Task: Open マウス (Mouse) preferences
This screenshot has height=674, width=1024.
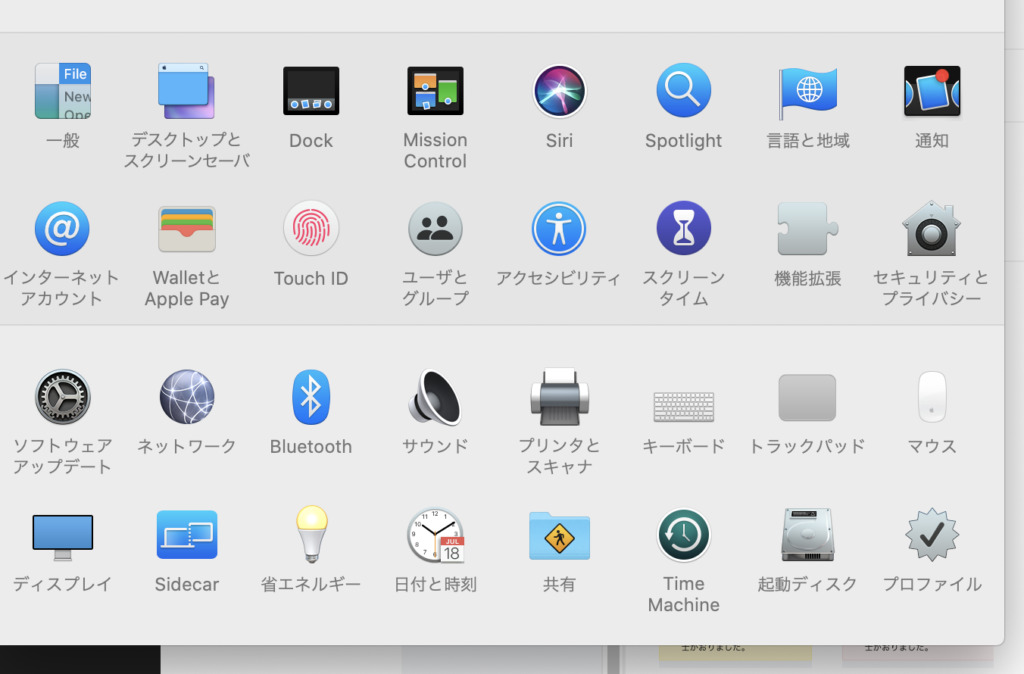Action: 932,397
